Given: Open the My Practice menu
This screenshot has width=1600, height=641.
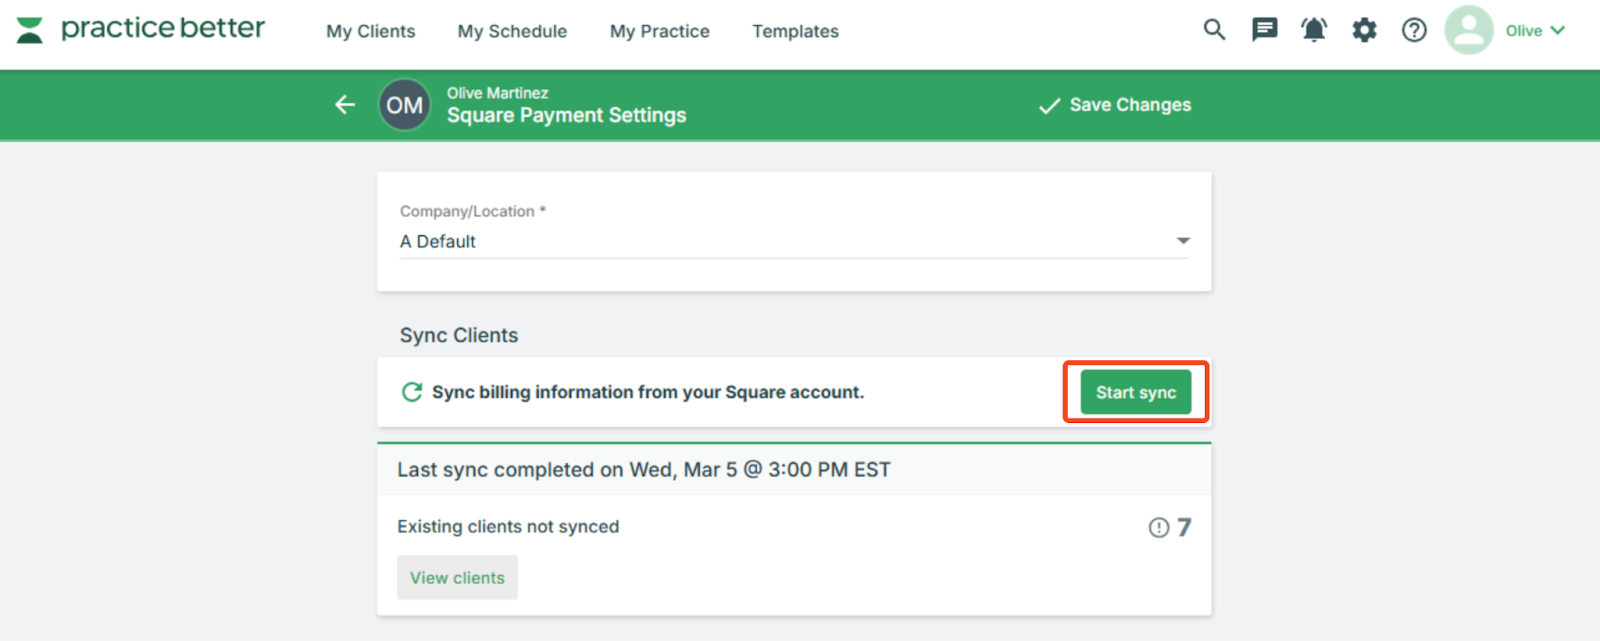Looking at the screenshot, I should pos(660,31).
